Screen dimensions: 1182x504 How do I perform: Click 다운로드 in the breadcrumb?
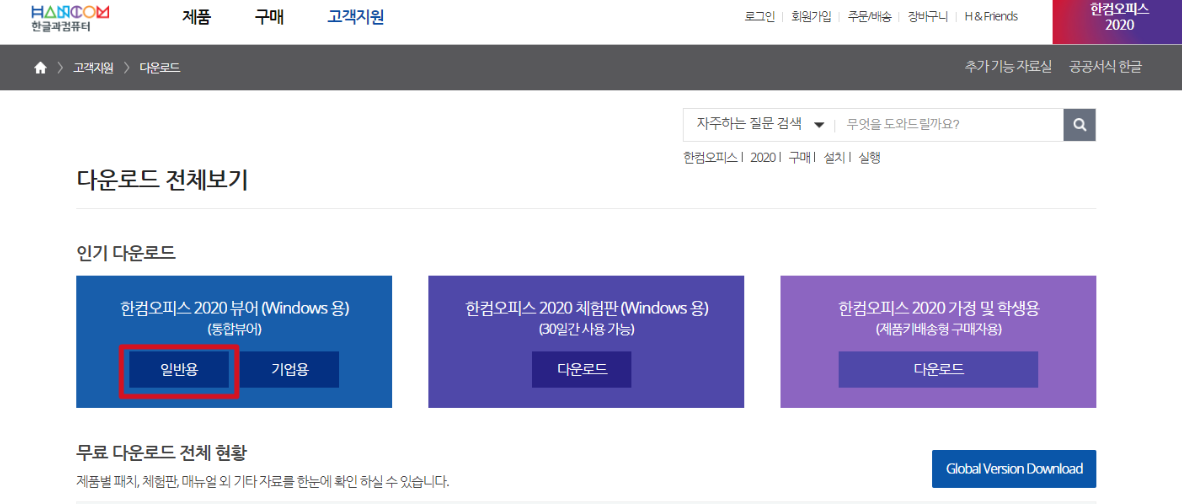160,68
